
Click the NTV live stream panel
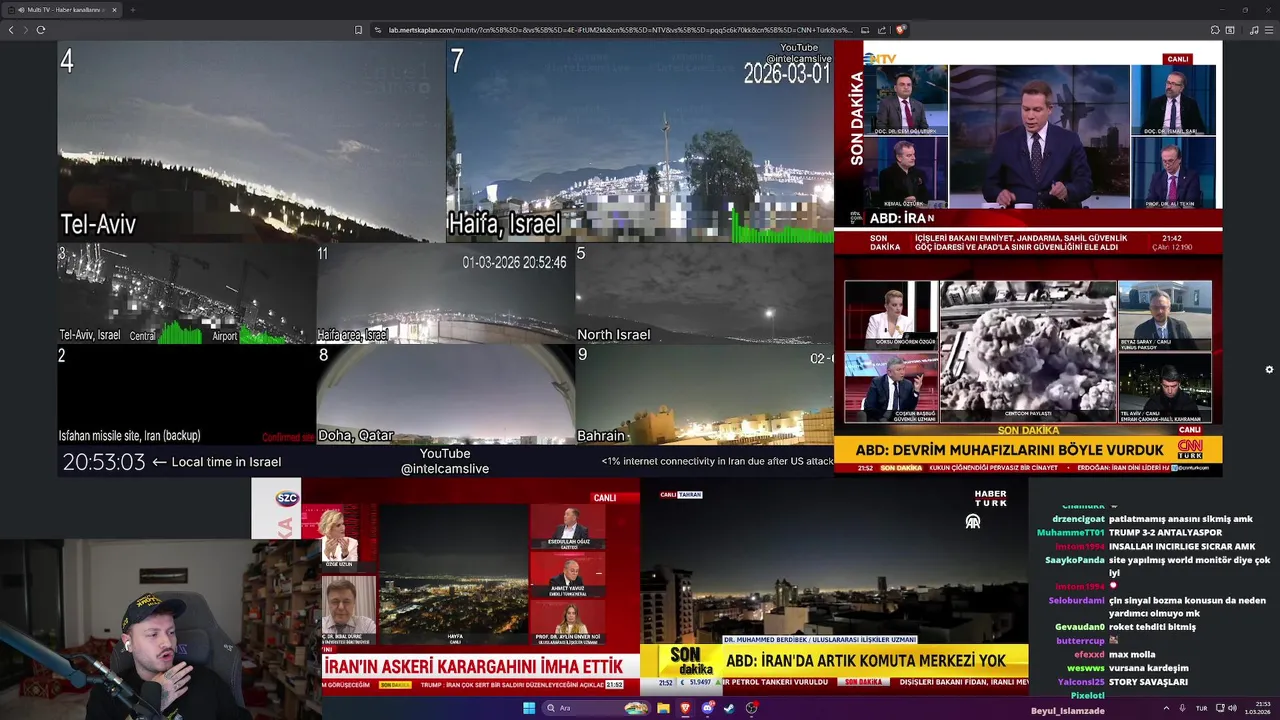pos(1028,148)
